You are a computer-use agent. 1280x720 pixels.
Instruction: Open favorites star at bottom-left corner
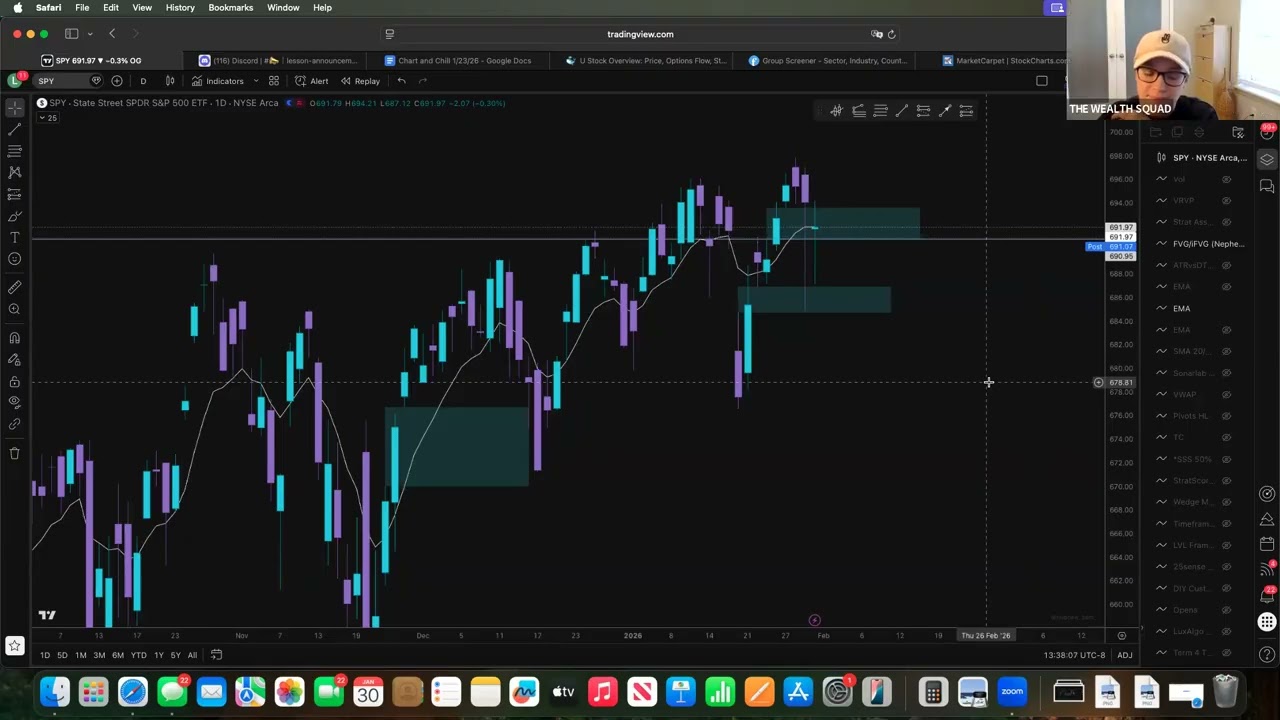pos(15,646)
